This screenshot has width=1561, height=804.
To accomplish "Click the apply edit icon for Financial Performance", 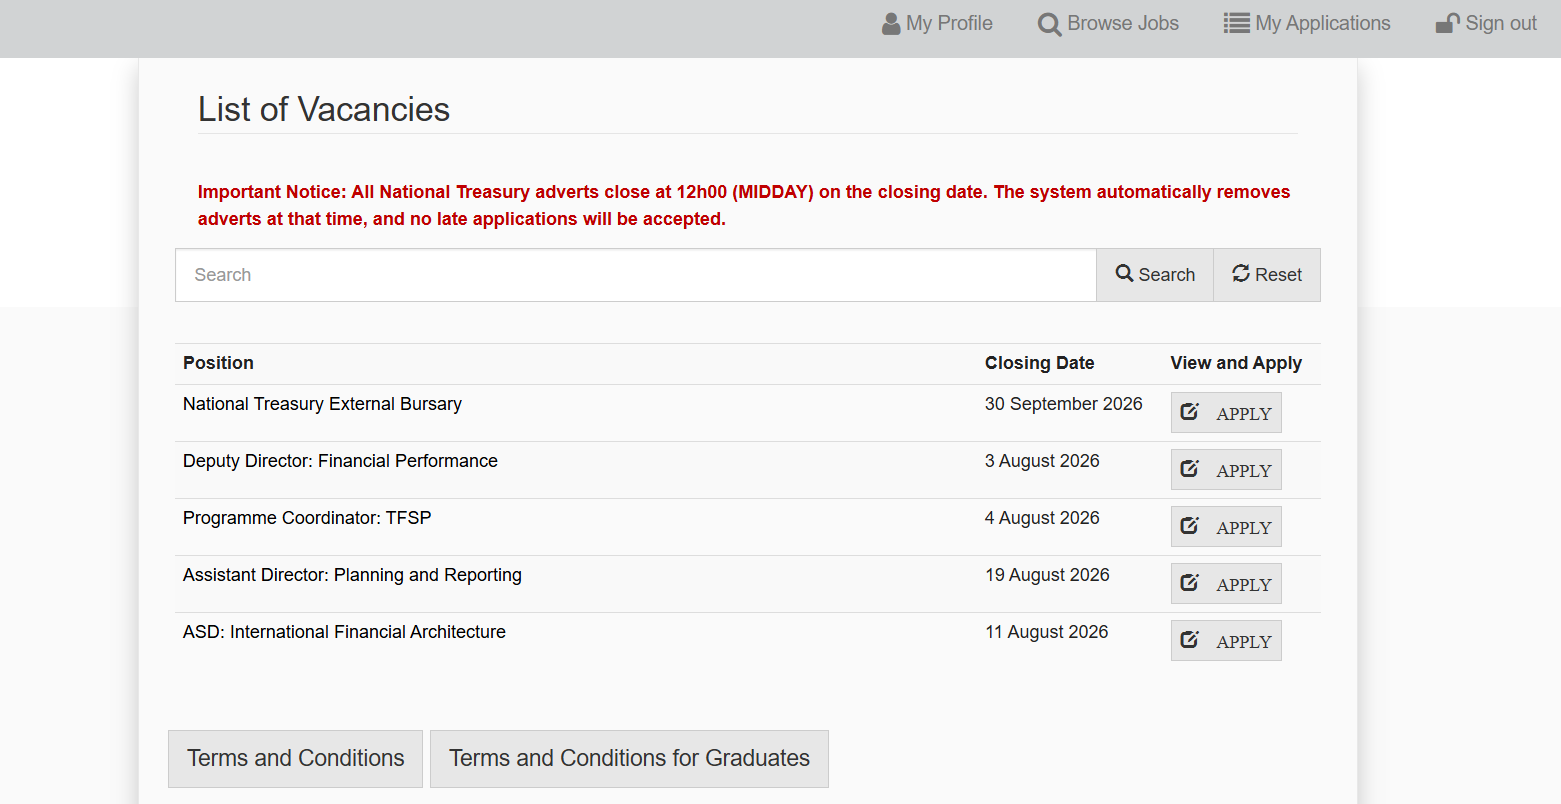I will (1190, 468).
